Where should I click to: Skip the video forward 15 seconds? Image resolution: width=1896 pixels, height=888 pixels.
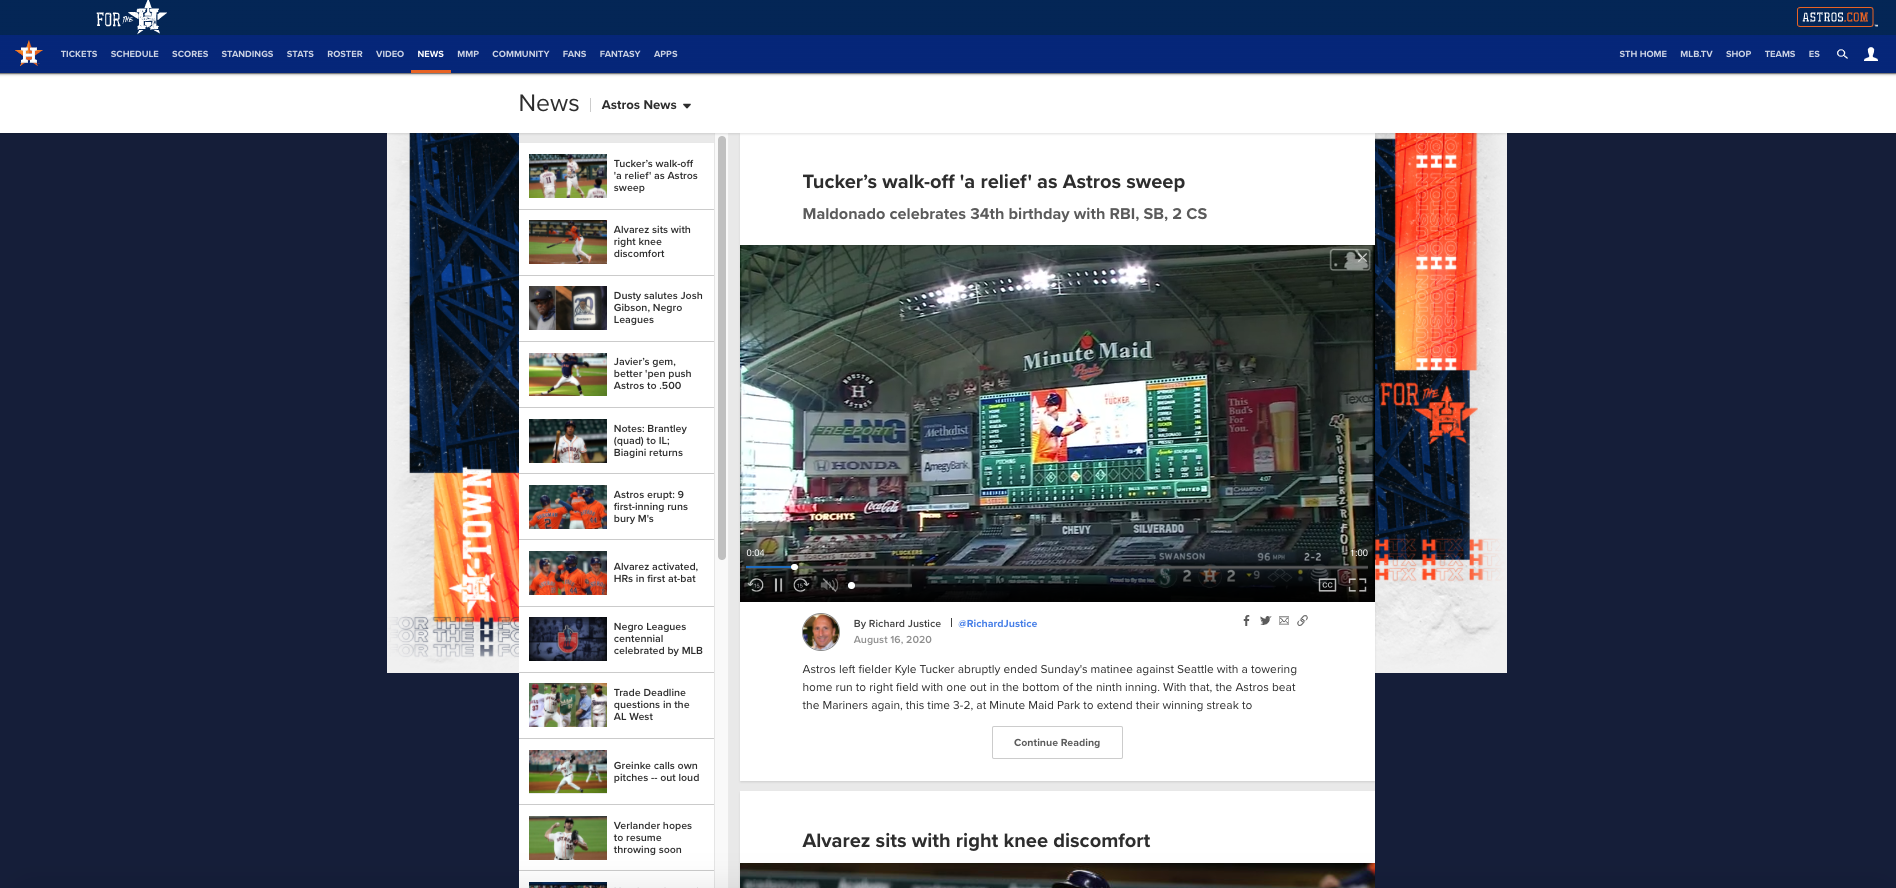click(801, 585)
